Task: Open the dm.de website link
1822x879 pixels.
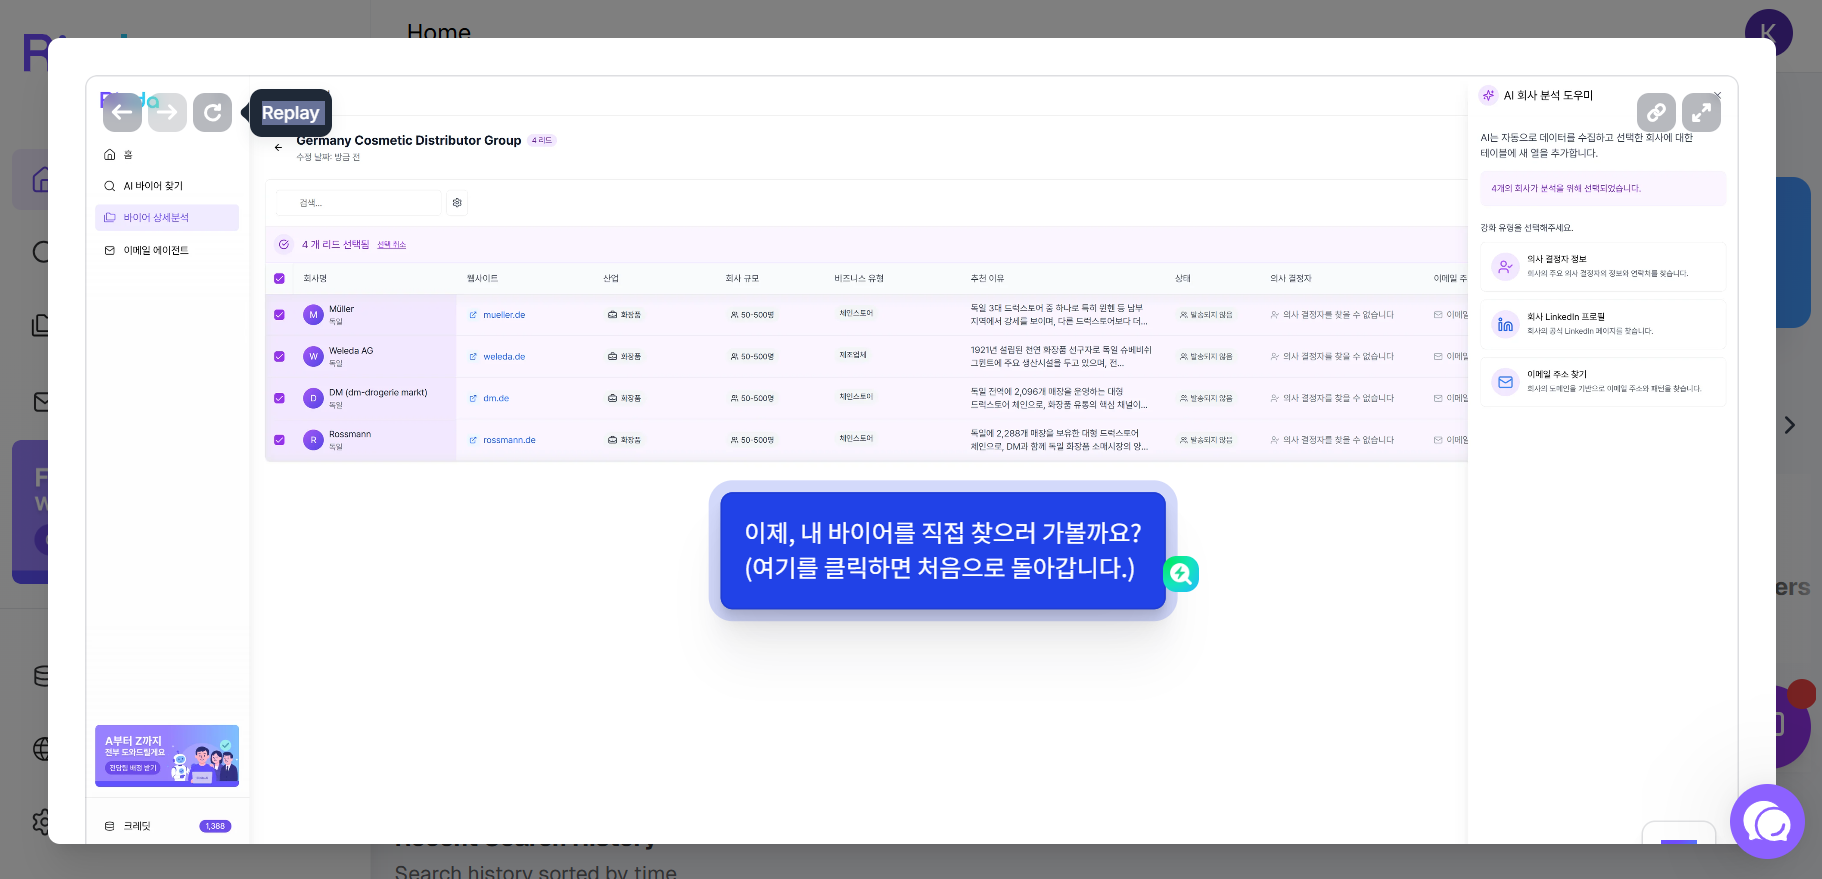Action: point(496,398)
